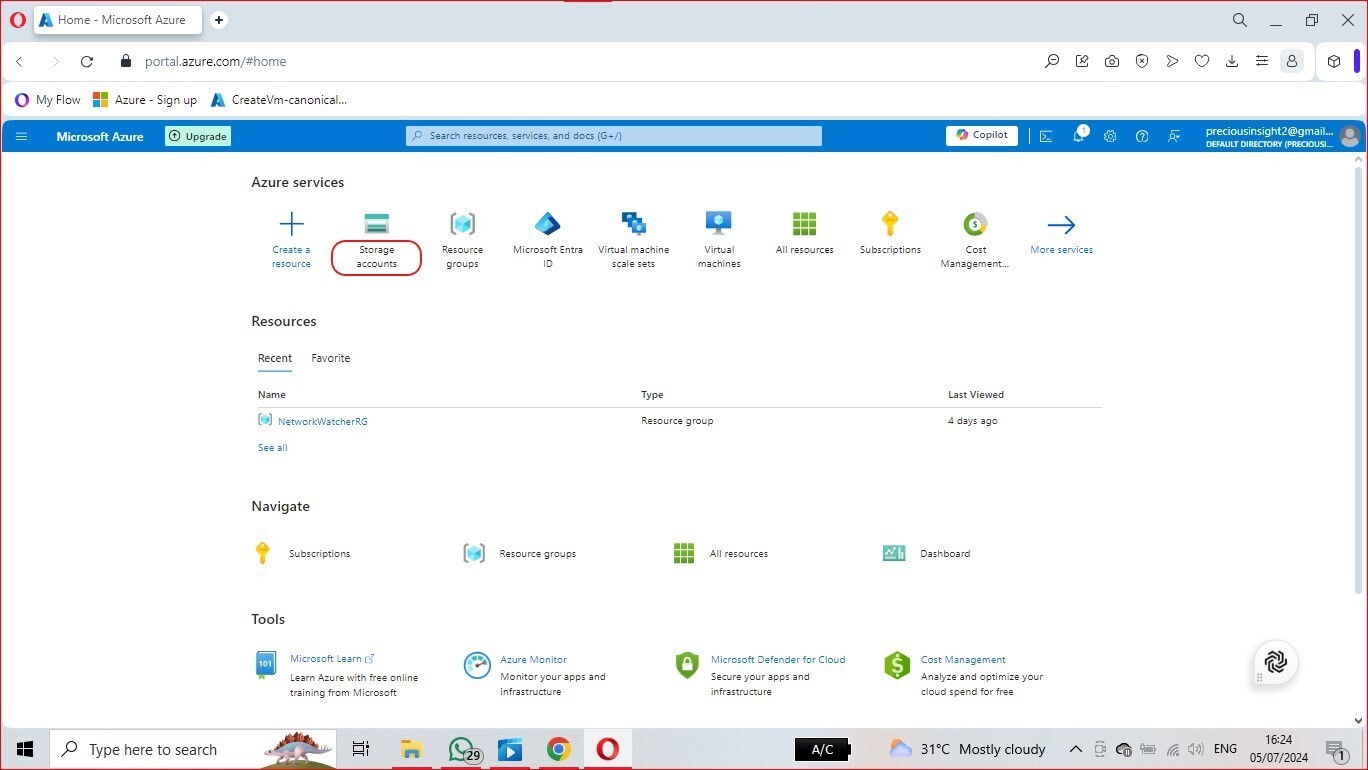
Task: Click the zoom magnifier in address bar
Action: coord(1052,61)
